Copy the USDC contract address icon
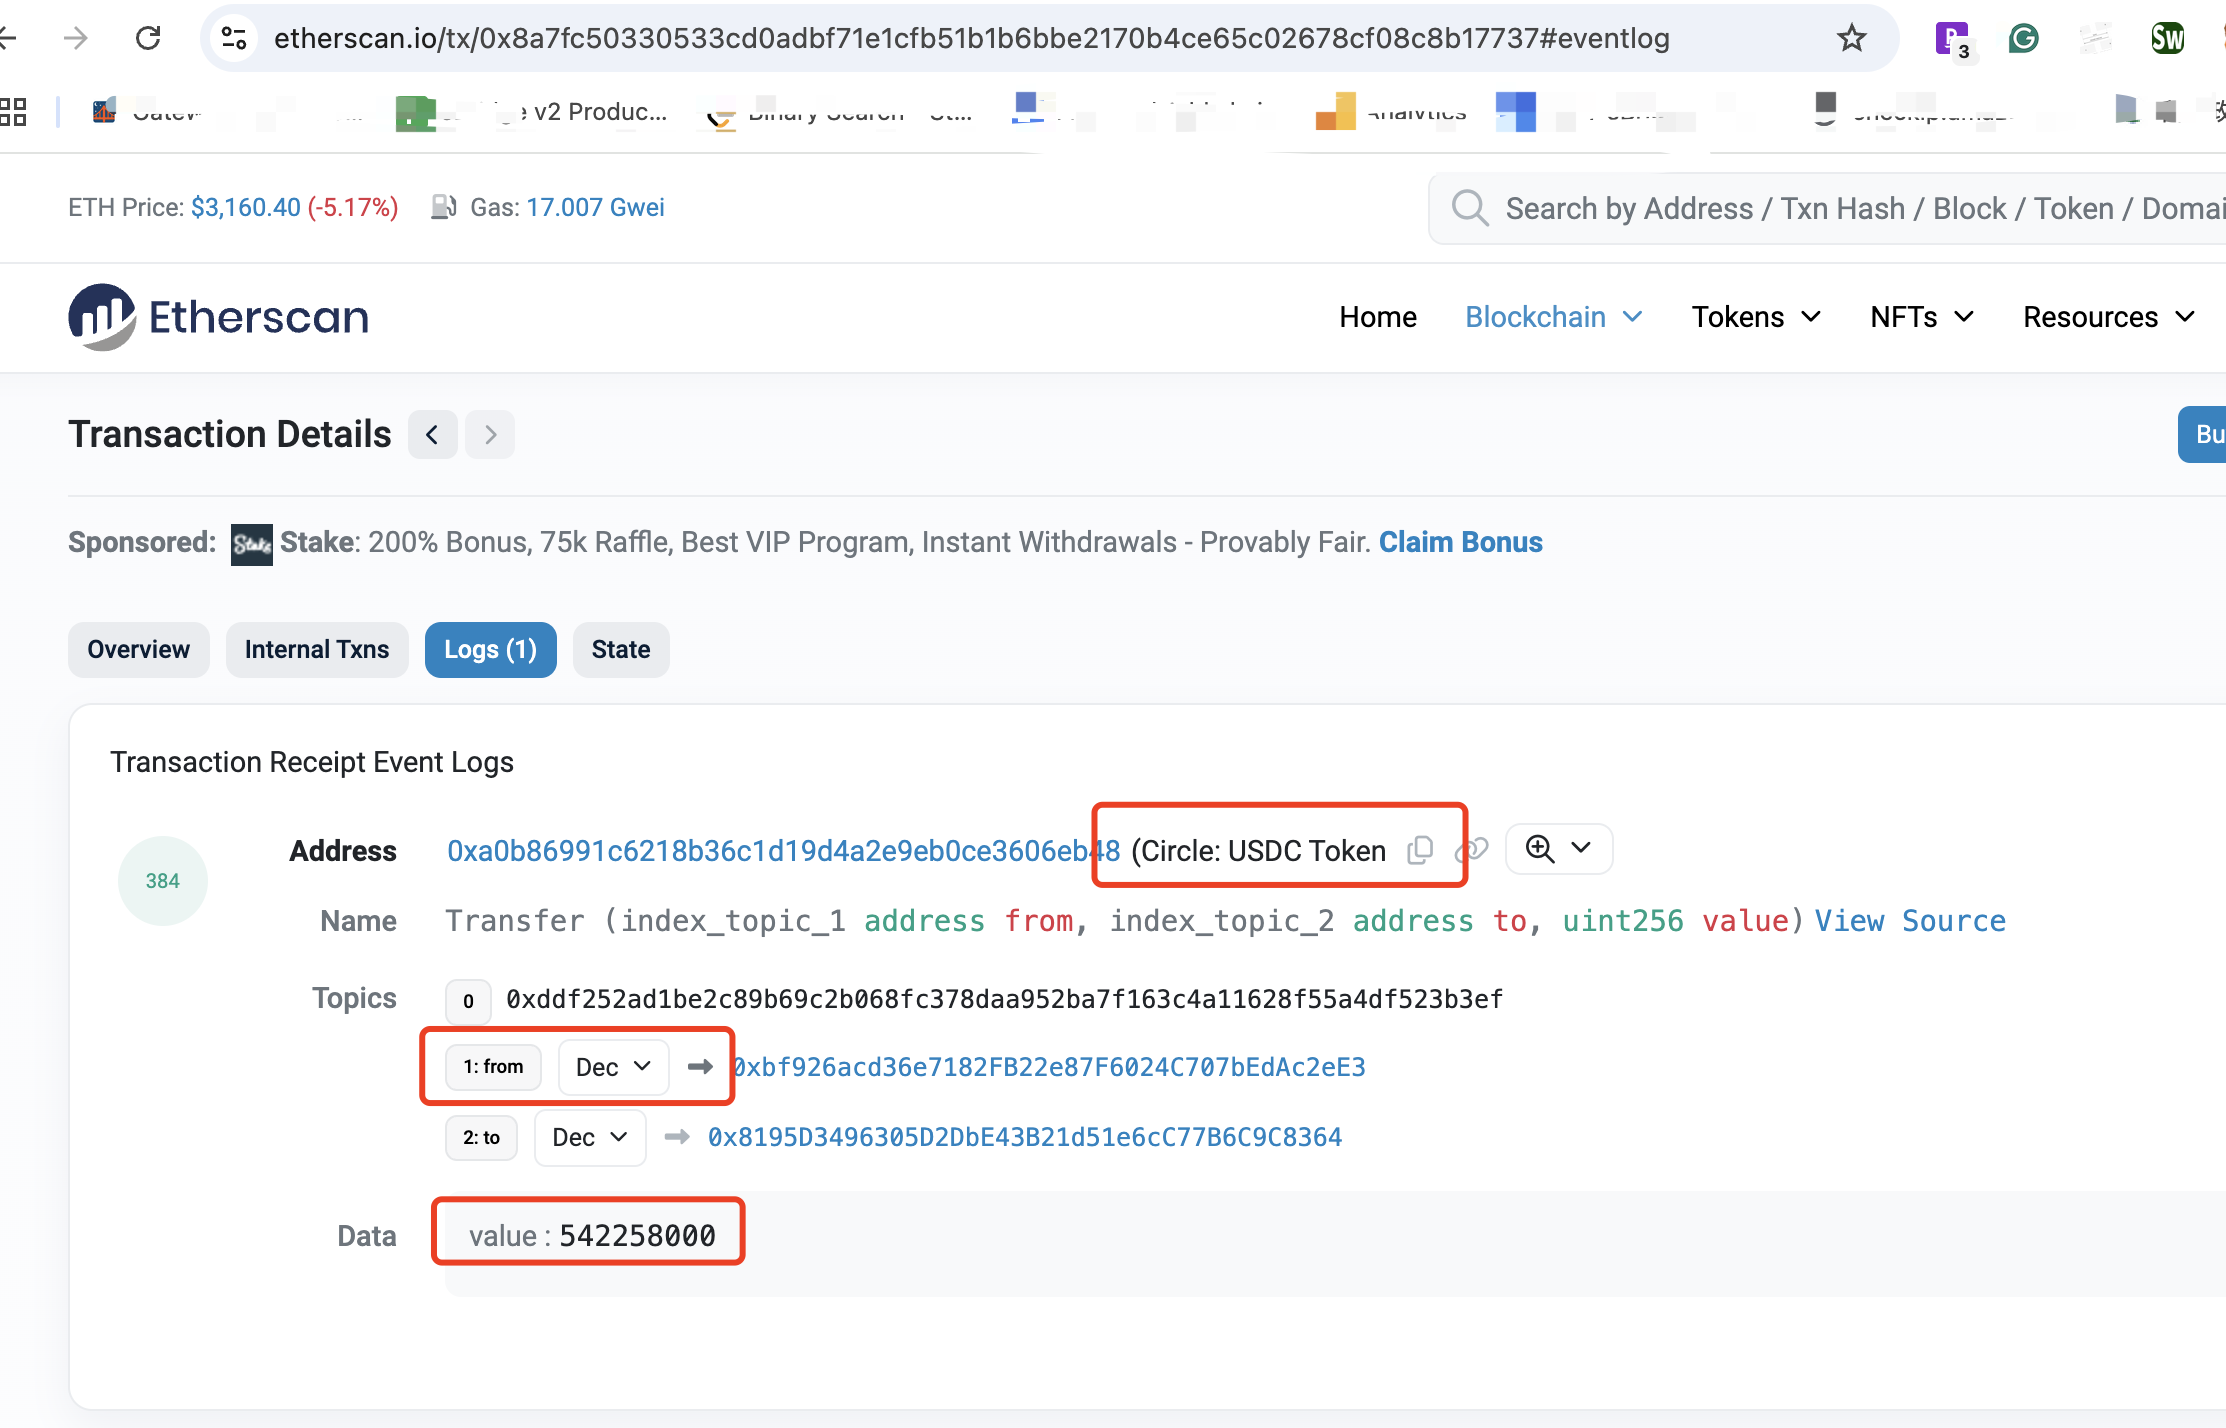2226x1428 pixels. [x=1420, y=850]
